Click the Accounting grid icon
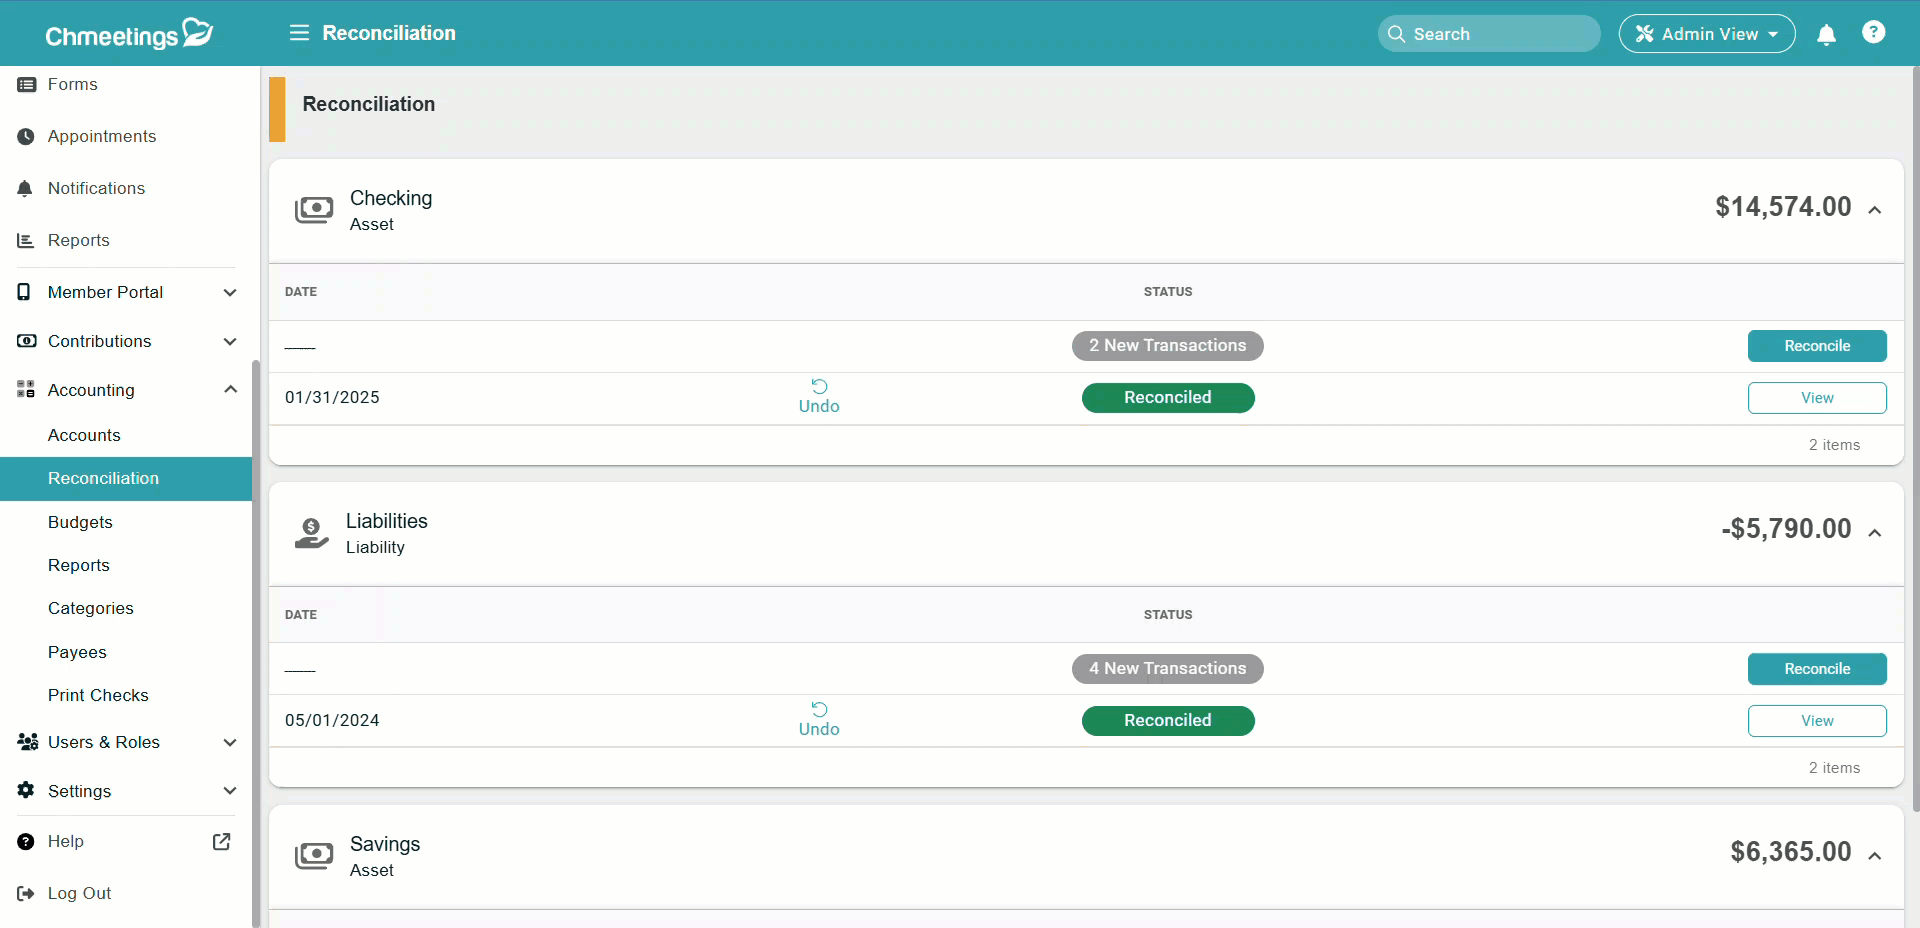Viewport: 1920px width, 928px height. pos(26,390)
